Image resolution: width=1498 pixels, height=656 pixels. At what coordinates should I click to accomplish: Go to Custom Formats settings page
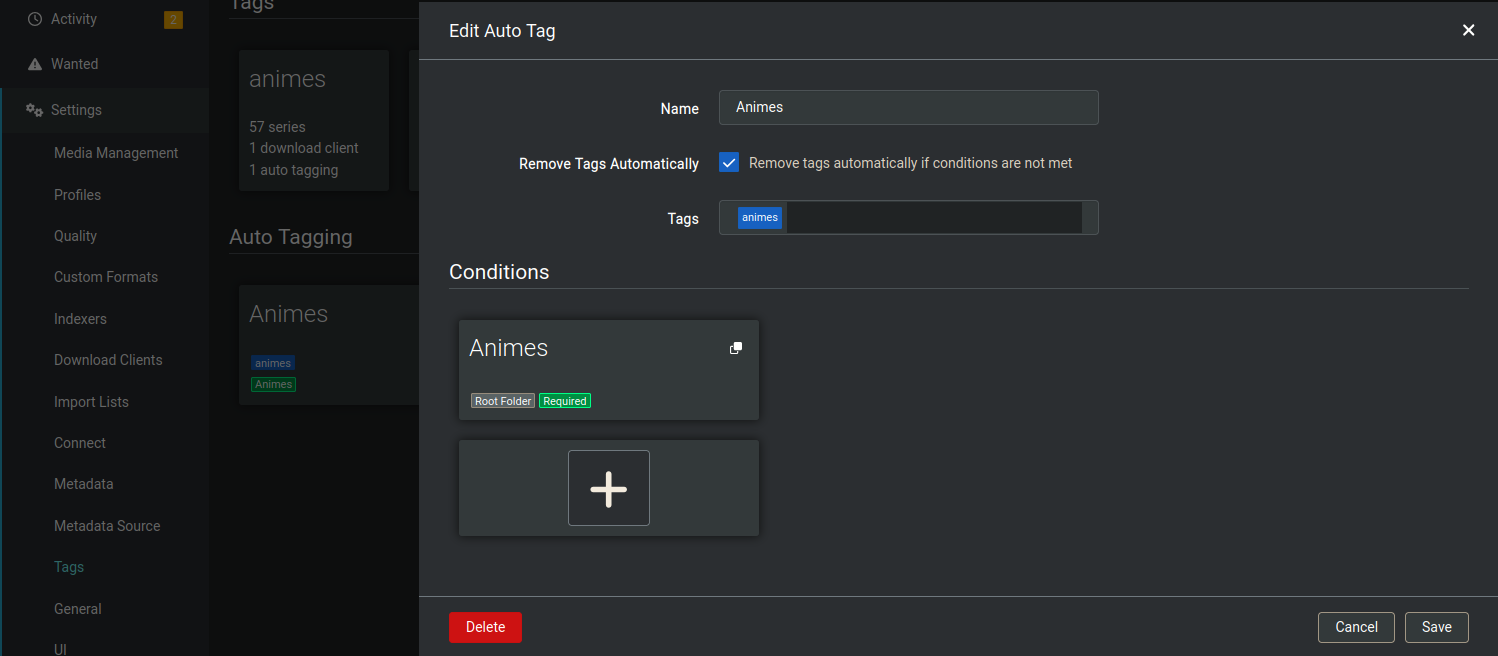point(106,277)
